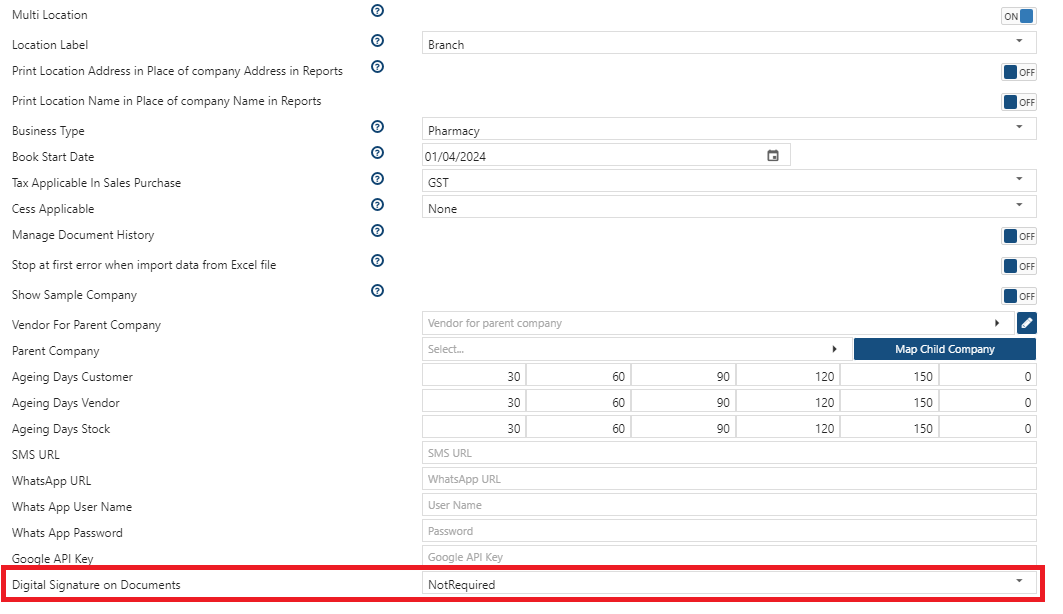Click help icon next to Business Type
This screenshot has width=1063, height=614.
coord(378,127)
